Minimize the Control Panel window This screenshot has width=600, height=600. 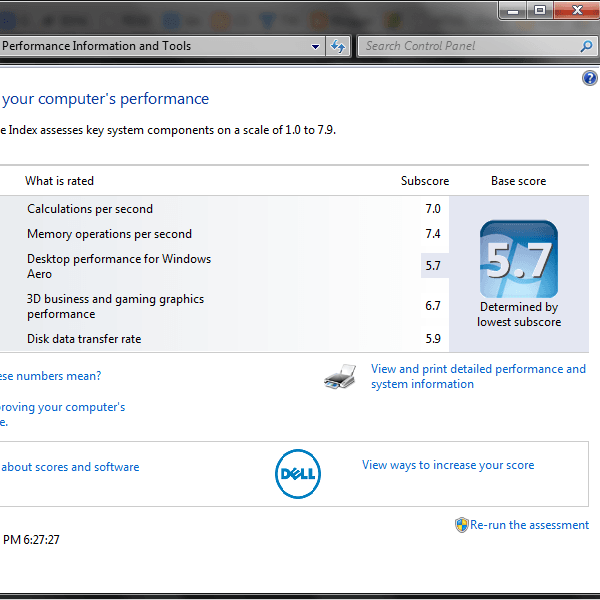512,10
